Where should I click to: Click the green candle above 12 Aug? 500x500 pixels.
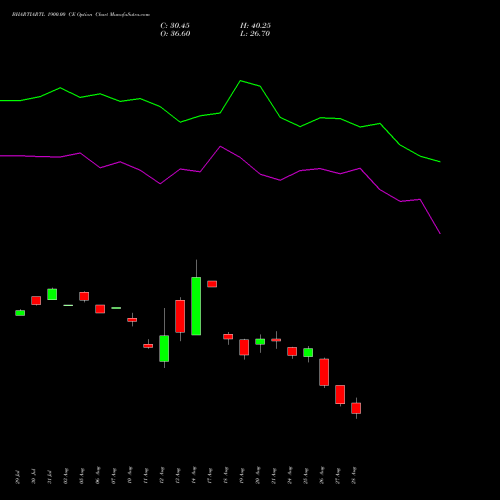164,348
